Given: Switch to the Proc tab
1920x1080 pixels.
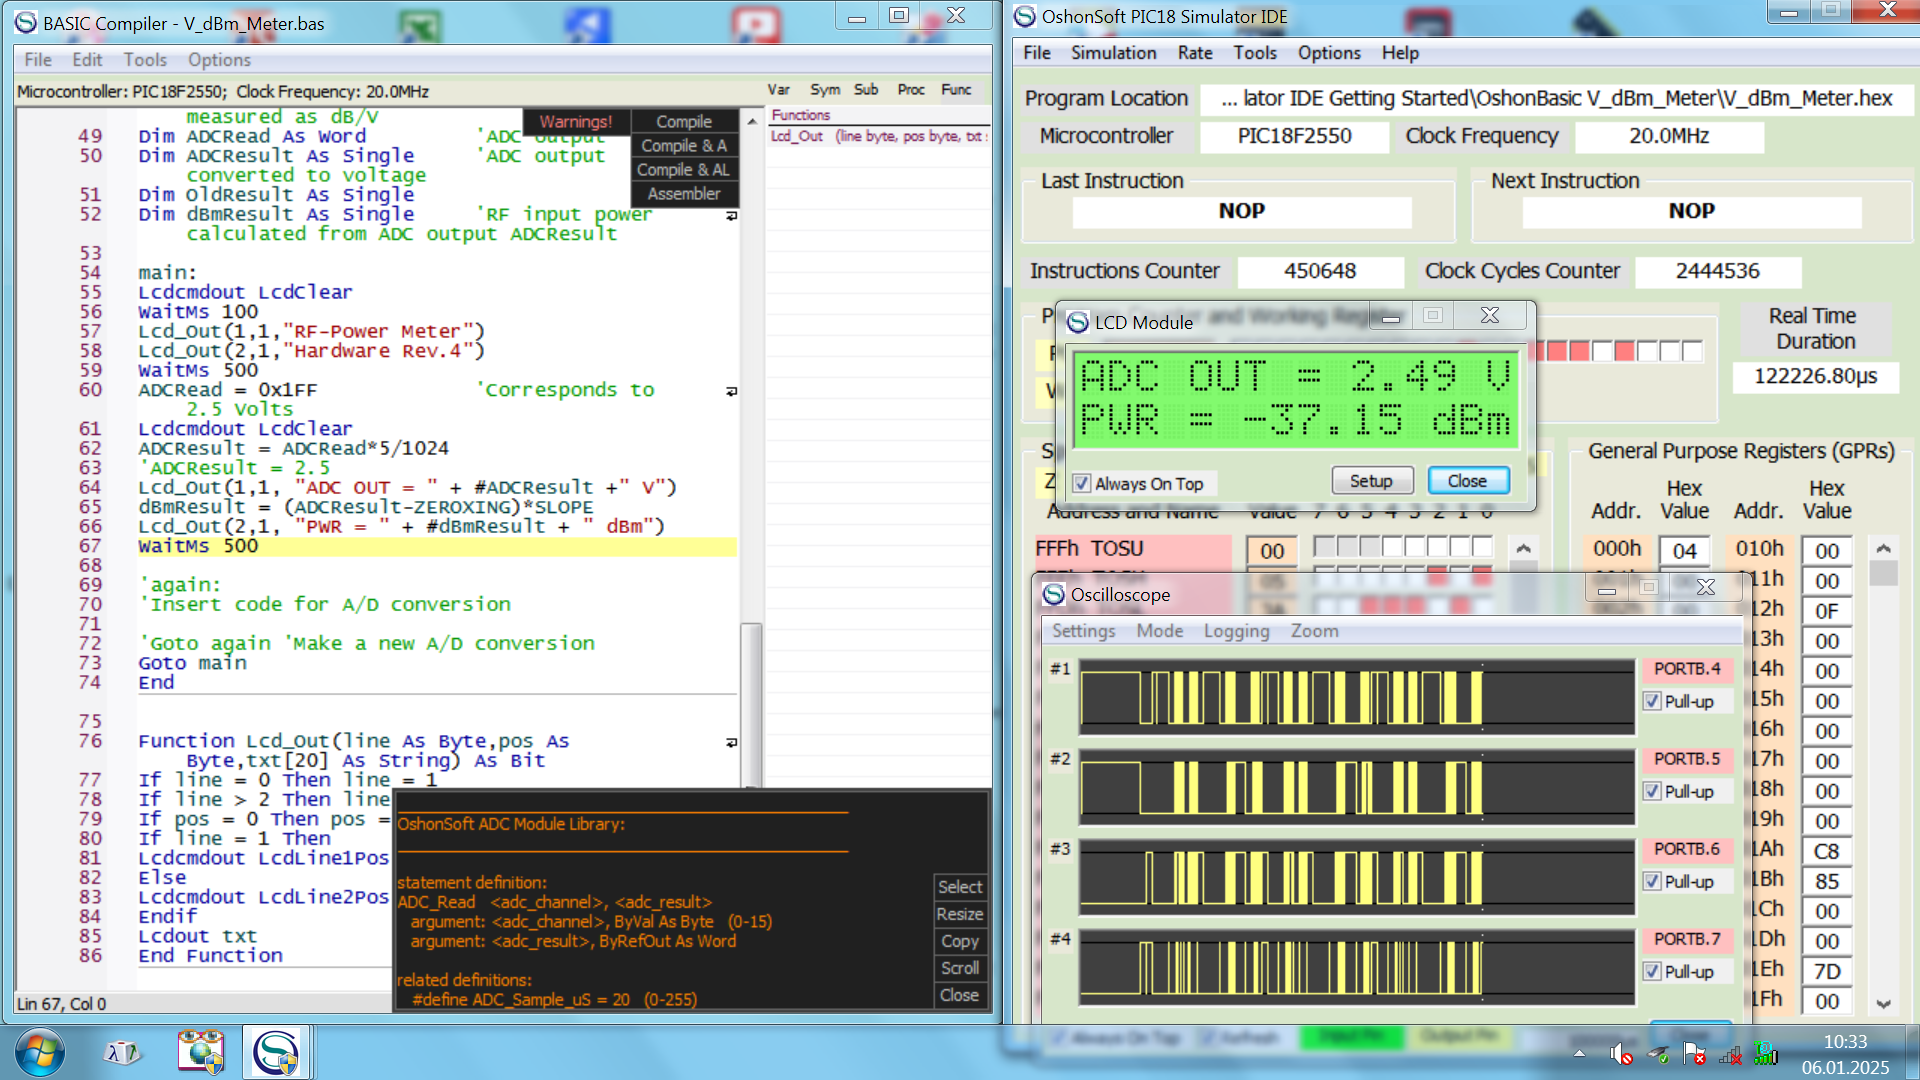Looking at the screenshot, I should point(910,90).
